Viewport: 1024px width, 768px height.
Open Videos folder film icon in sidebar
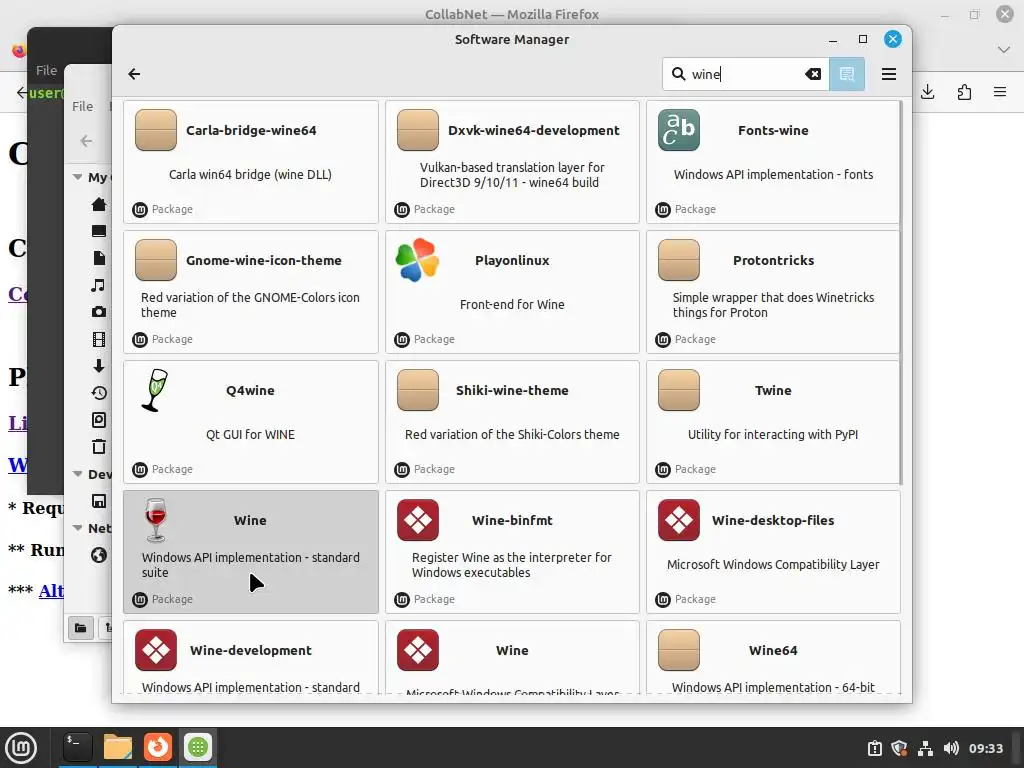pyautogui.click(x=99, y=339)
